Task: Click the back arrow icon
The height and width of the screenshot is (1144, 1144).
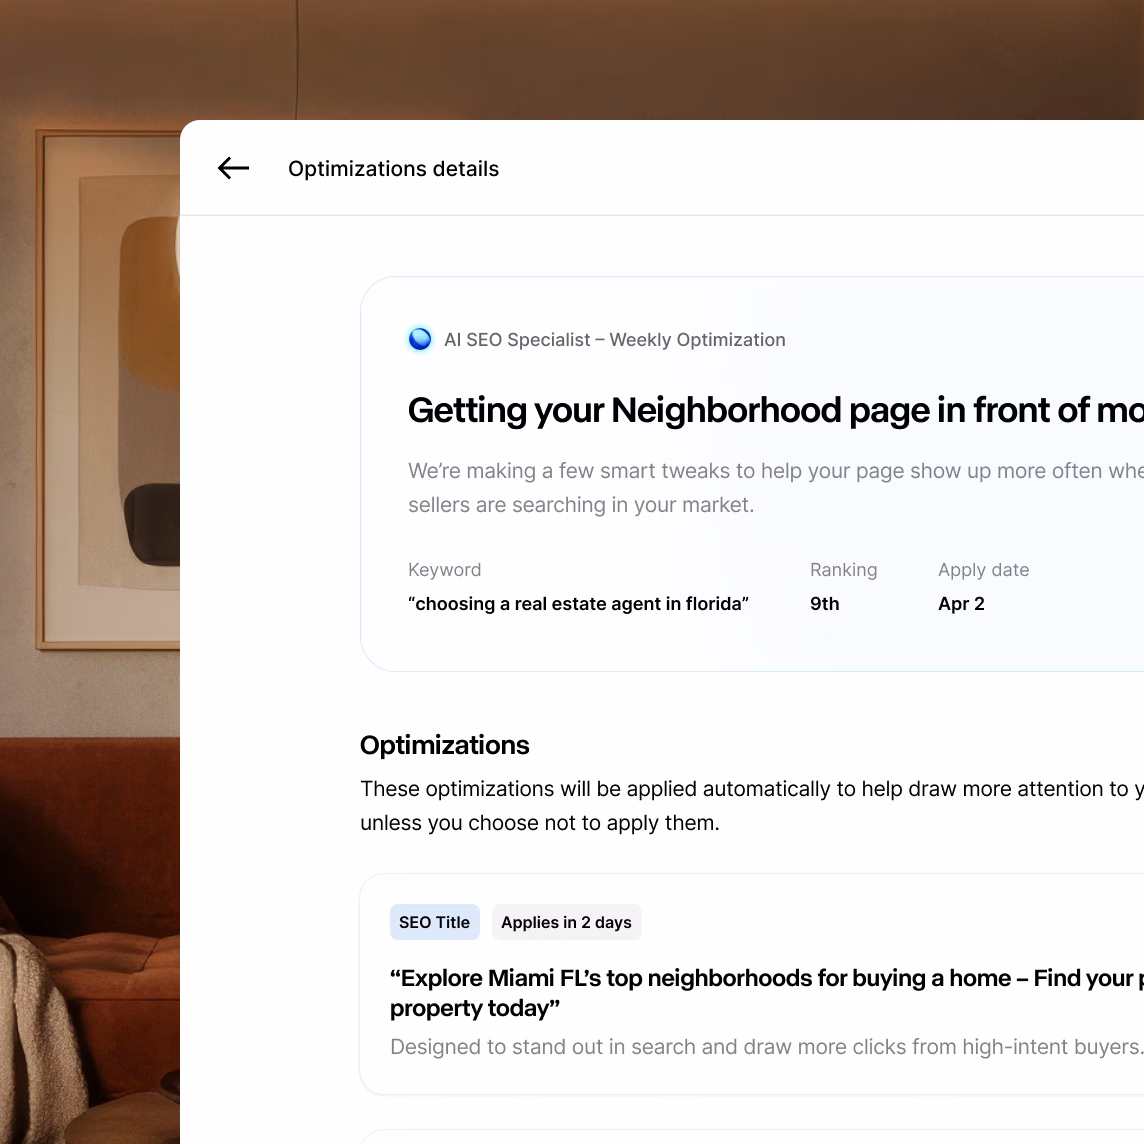Action: (233, 168)
